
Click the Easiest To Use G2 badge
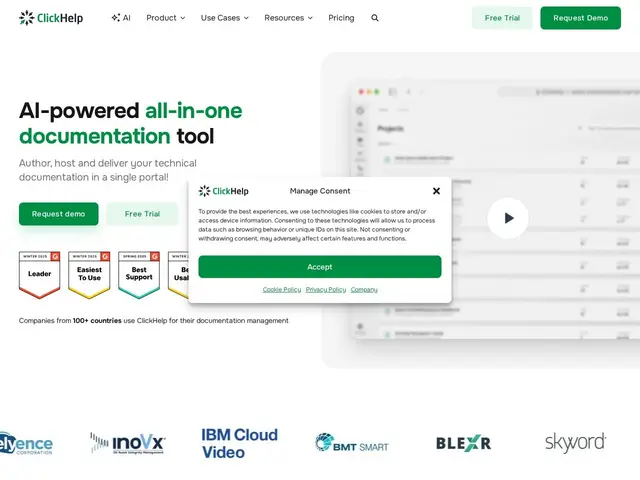click(89, 275)
